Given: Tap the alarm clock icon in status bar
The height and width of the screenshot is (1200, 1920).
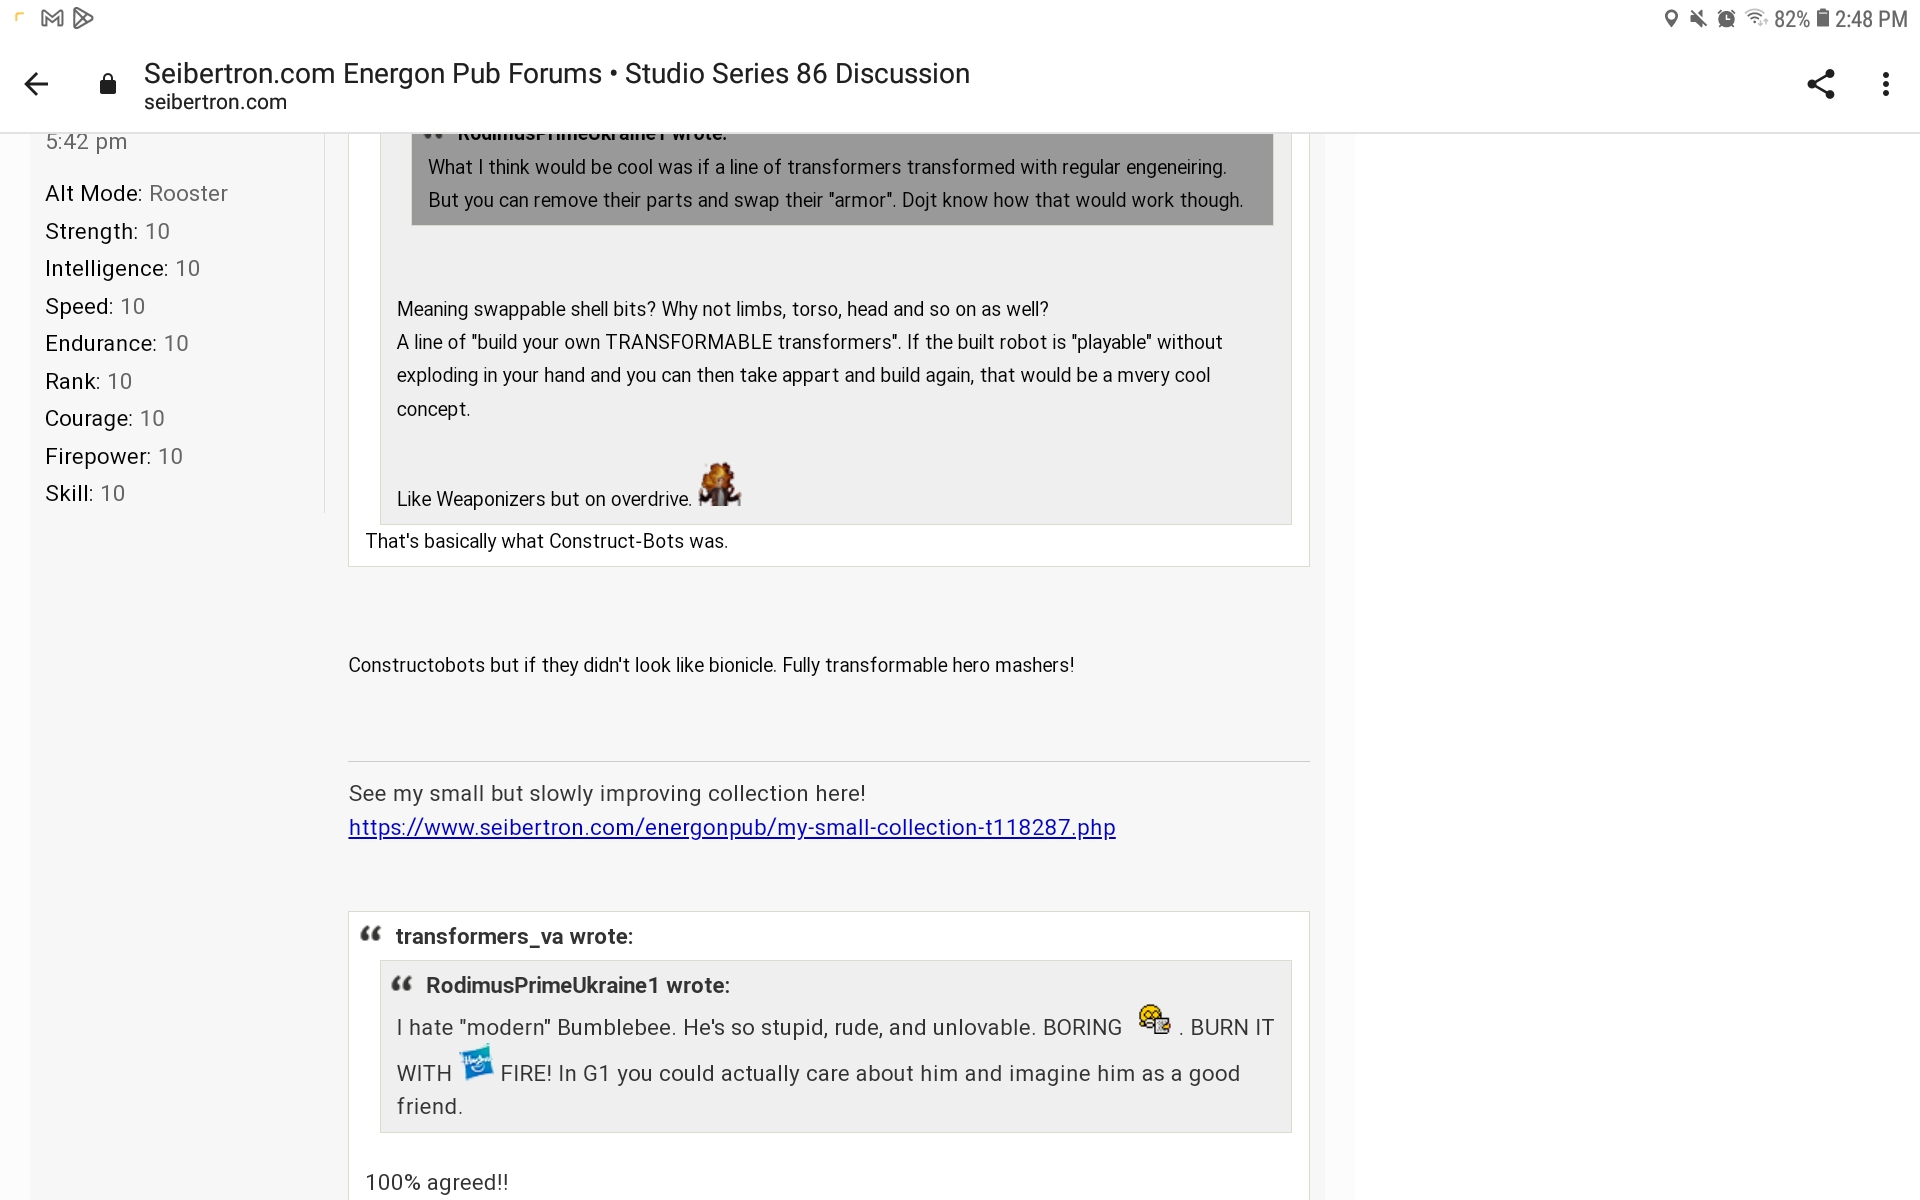Looking at the screenshot, I should [1726, 19].
